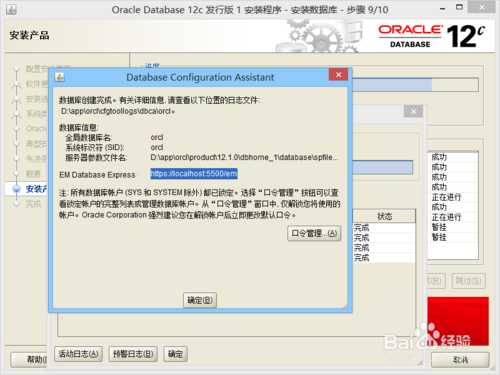Click the EM Database Express label
Image resolution: width=500 pixels, height=375 pixels.
[97, 175]
